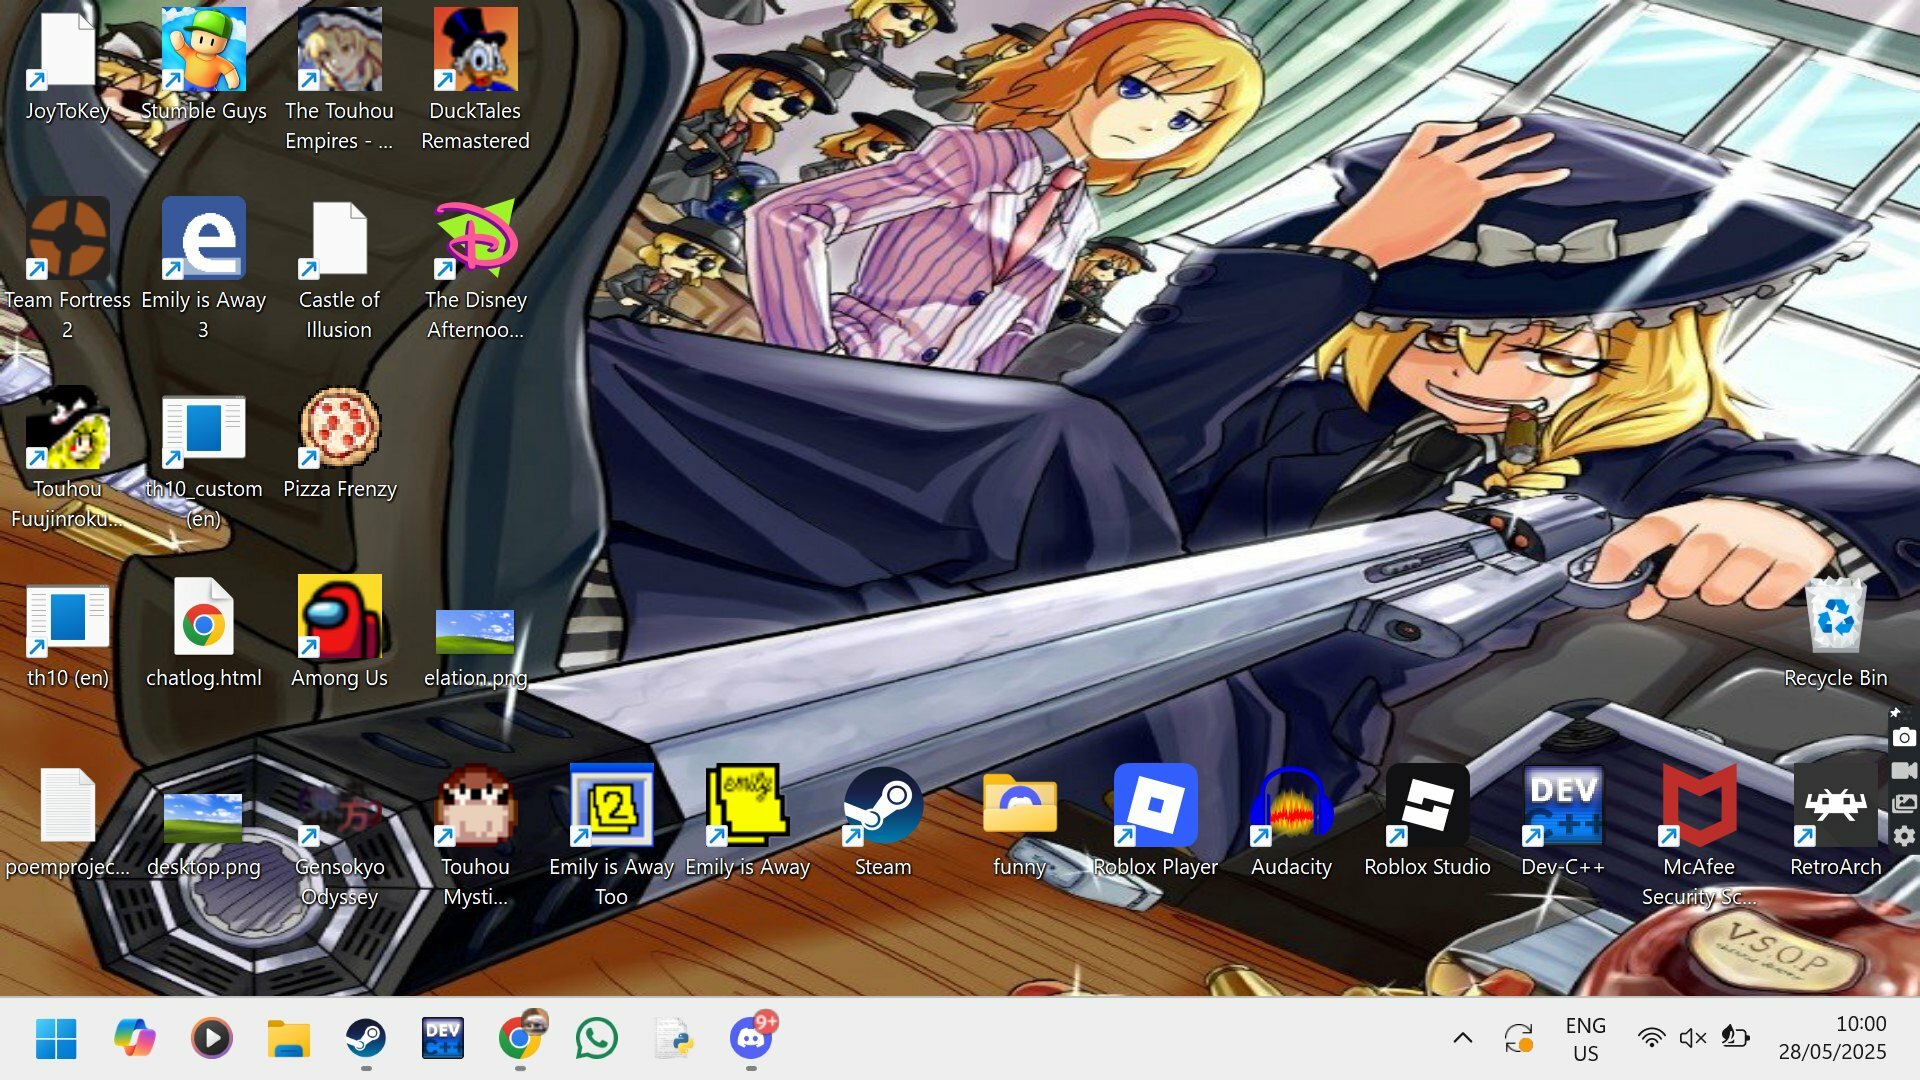Click the overlay video record icon

point(1904,771)
